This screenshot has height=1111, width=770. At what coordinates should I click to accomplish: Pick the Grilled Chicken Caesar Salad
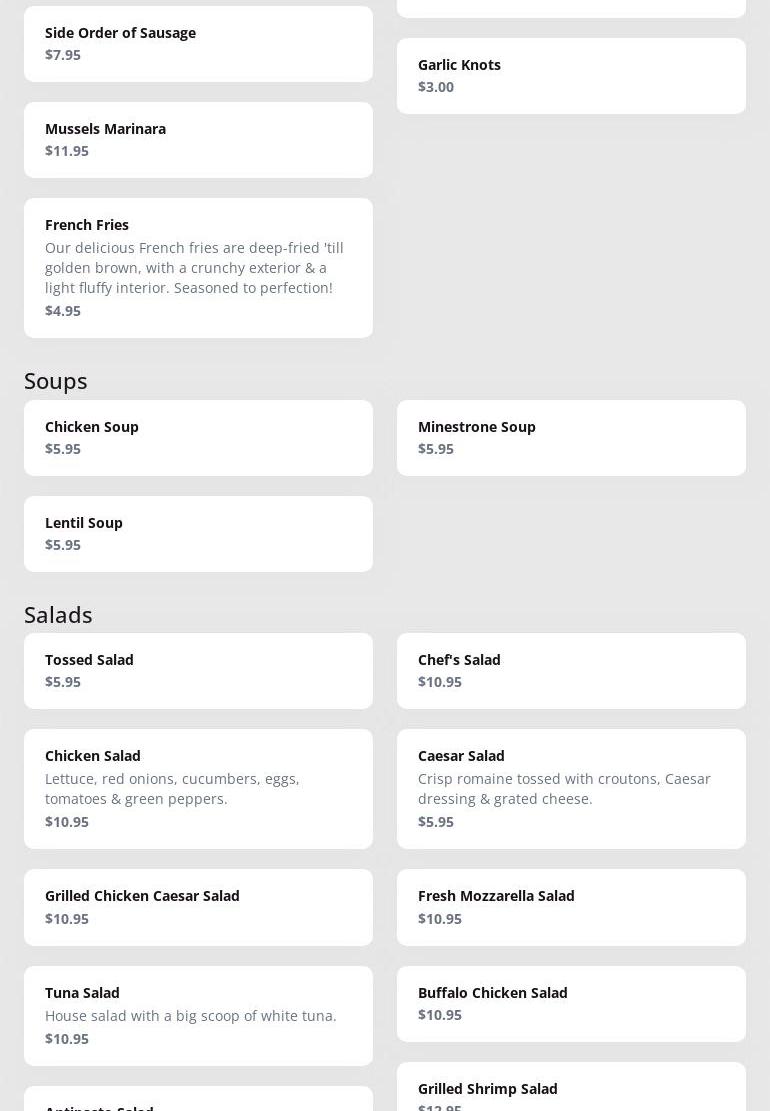[198, 907]
